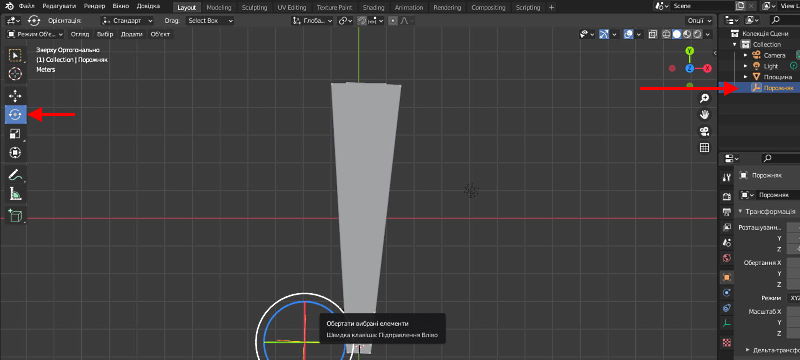The image size is (800, 360).
Task: Open the Render properties tab
Action: point(727,196)
